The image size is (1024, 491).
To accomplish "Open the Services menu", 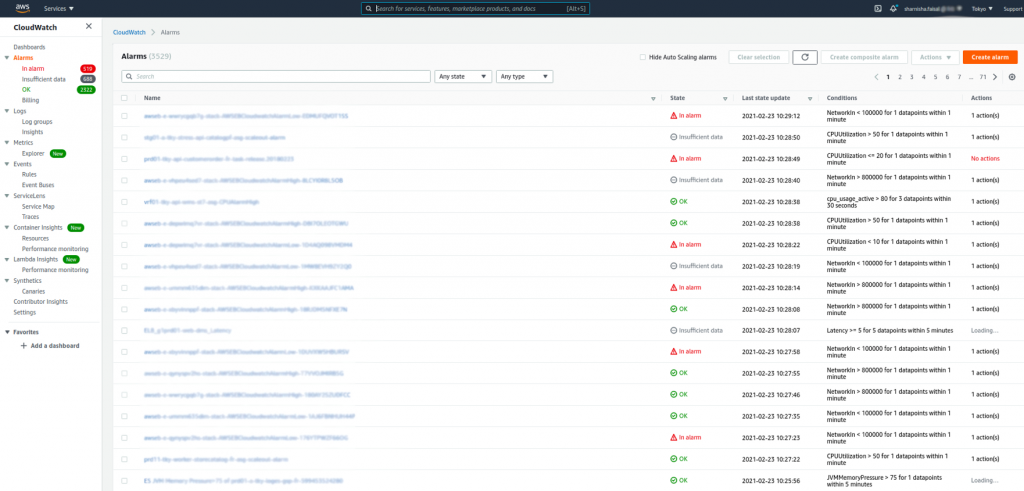I will point(59,8).
